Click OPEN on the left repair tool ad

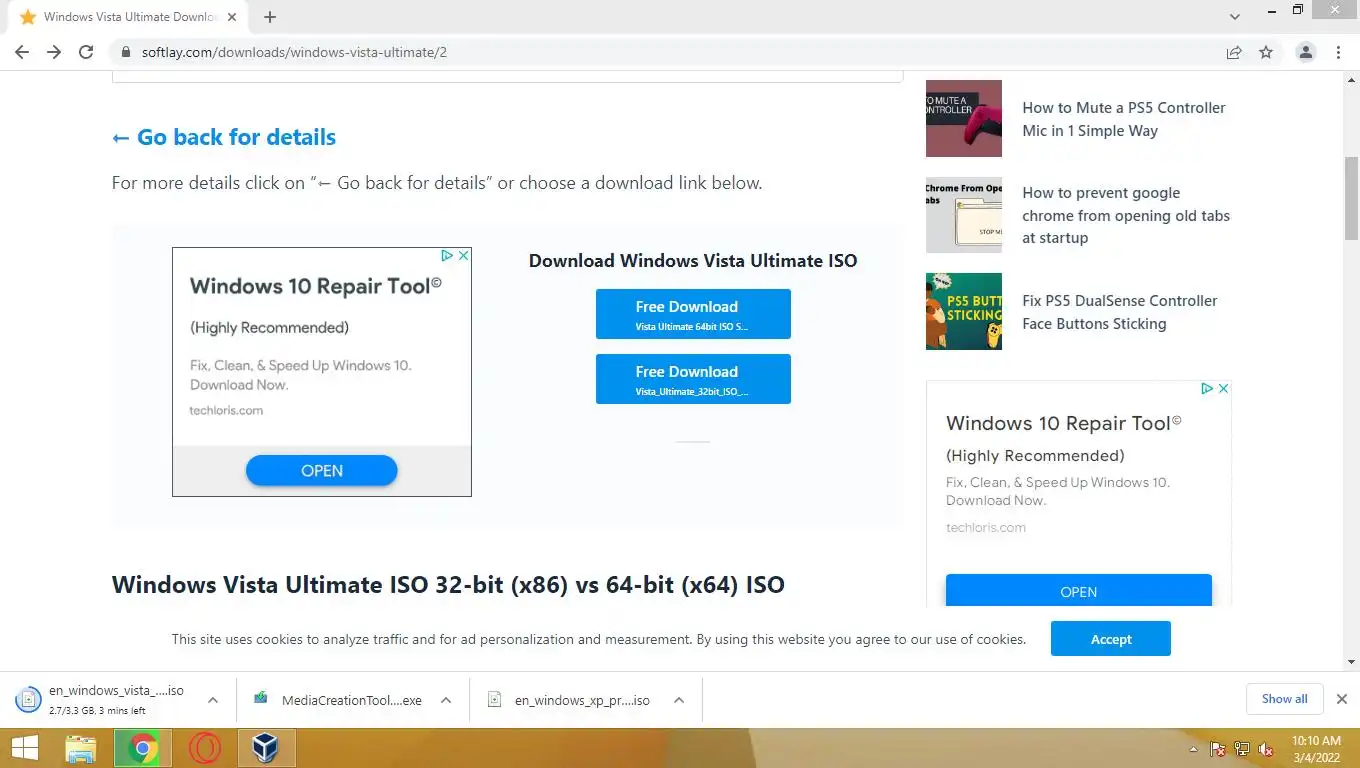pyautogui.click(x=322, y=471)
